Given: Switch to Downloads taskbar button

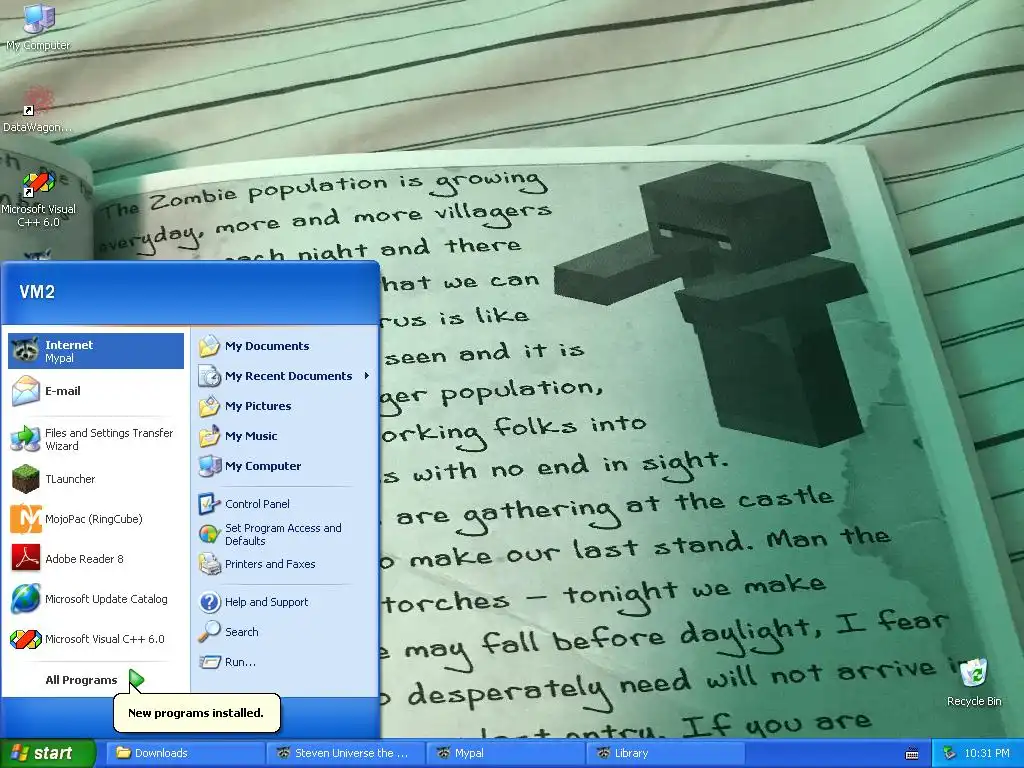Looking at the screenshot, I should pos(187,754).
